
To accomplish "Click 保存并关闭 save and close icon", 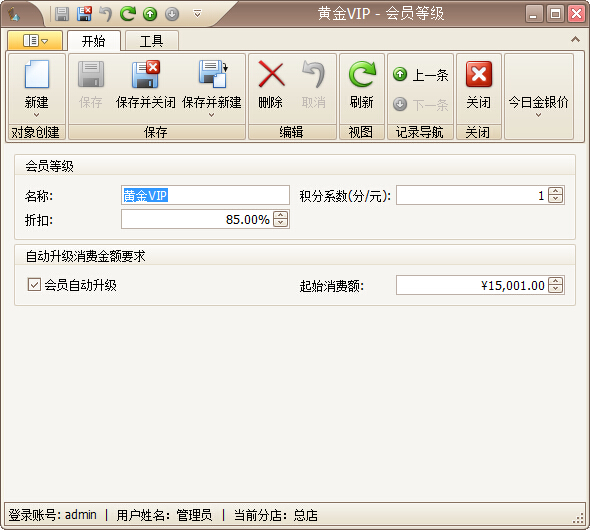I will point(146,74).
